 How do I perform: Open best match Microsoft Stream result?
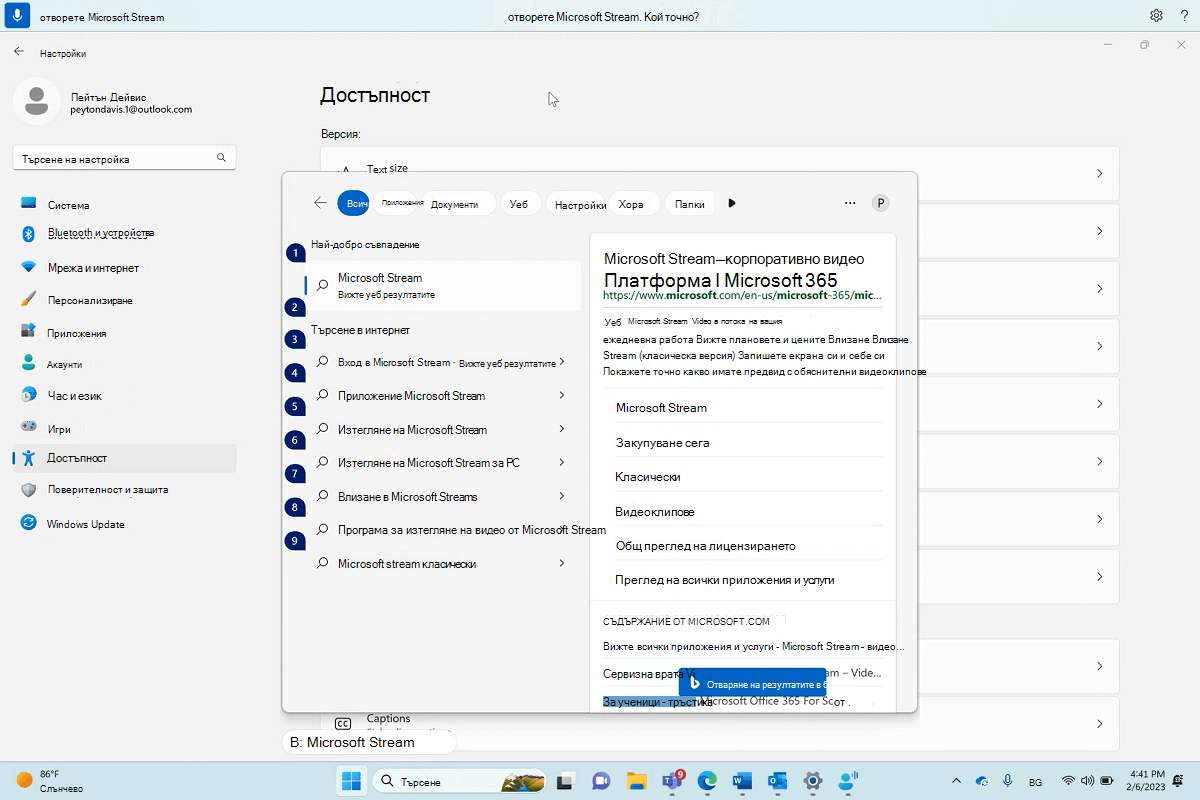click(x=443, y=285)
